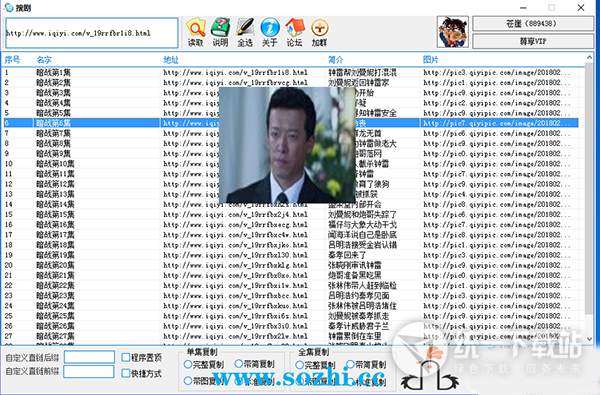
Task: Click address cell v_19rrfbx130.html
Action: (235, 255)
